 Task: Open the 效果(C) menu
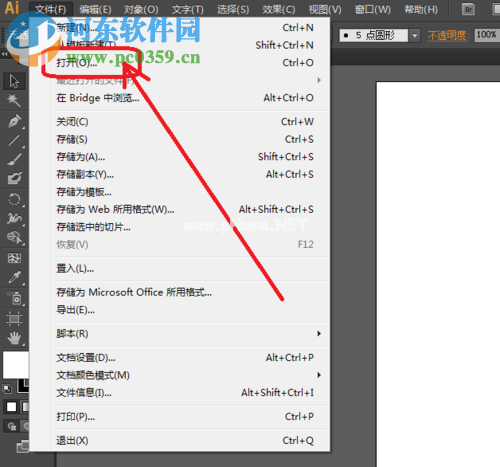coord(279,9)
